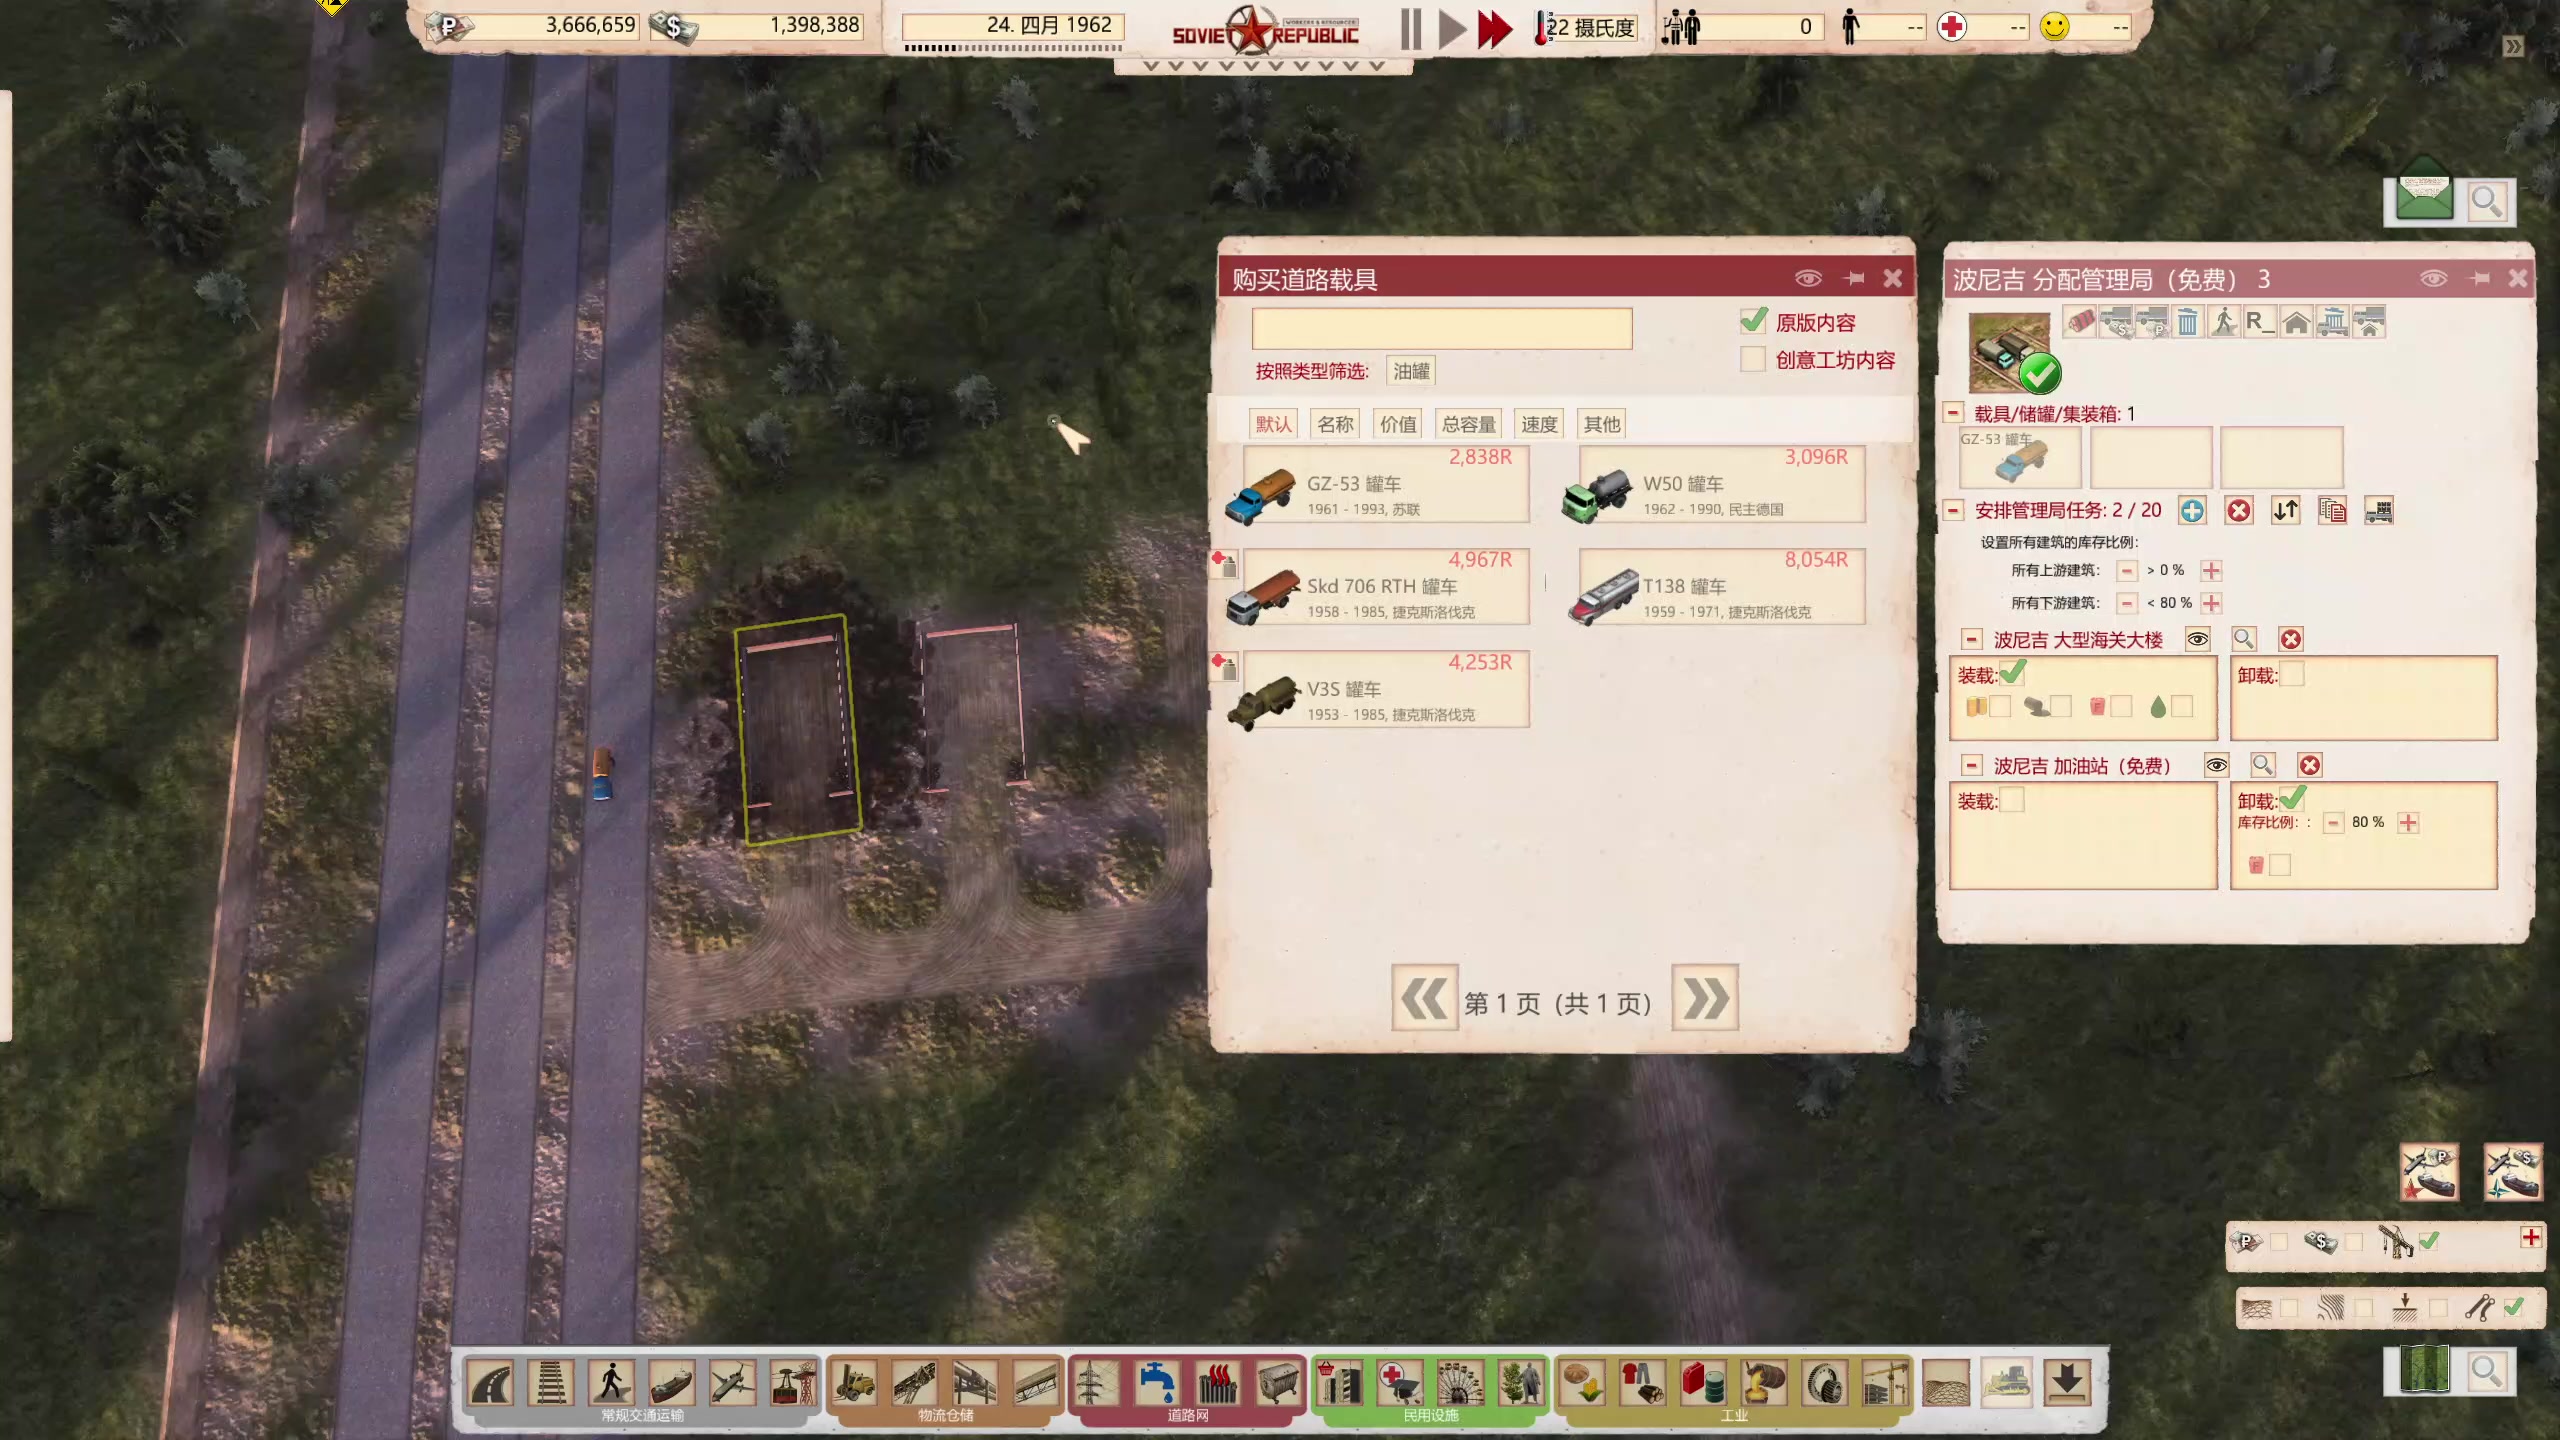Click the vehicle search input field
Viewport: 2560px width, 1440px height.
click(x=1441, y=329)
